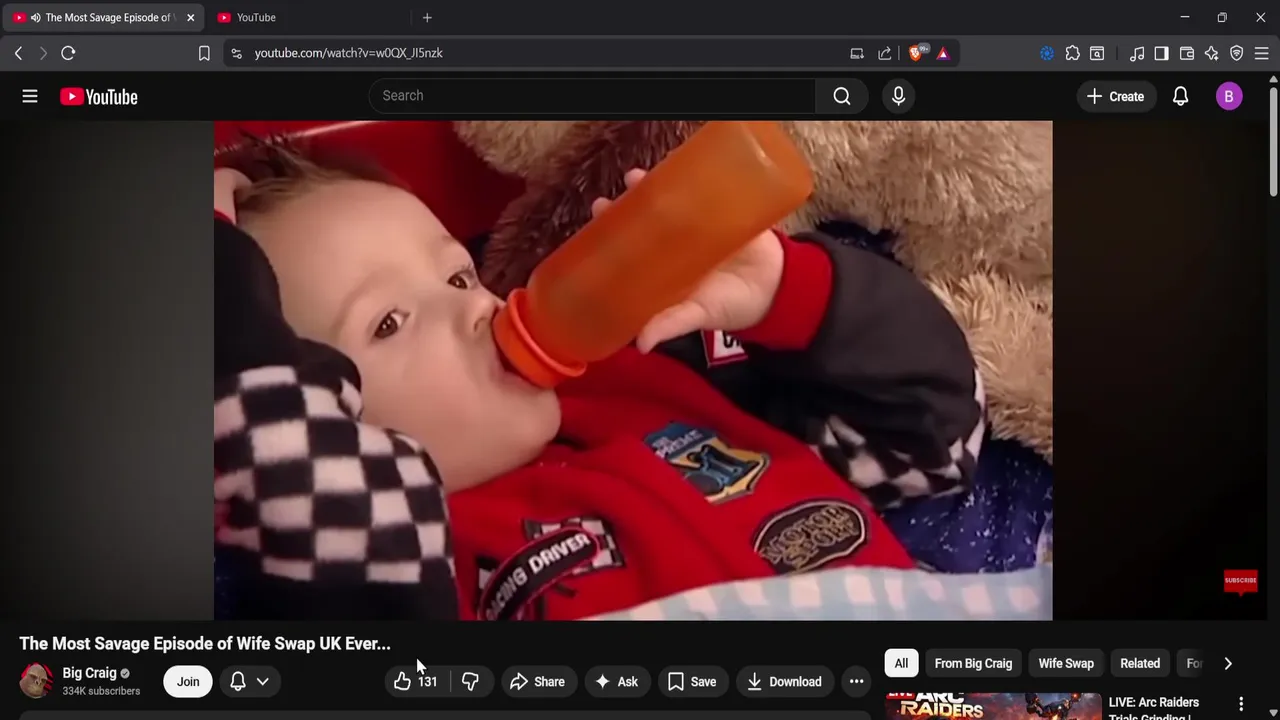The width and height of the screenshot is (1280, 720).
Task: Dislike the video with thumbs down
Action: pos(470,682)
